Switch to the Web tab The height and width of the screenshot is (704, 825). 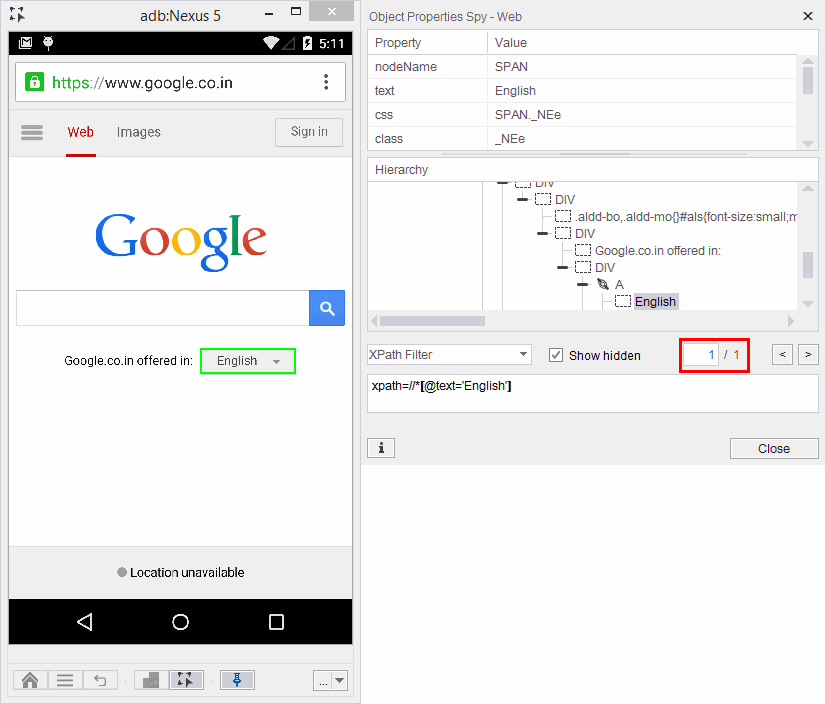pos(81,132)
